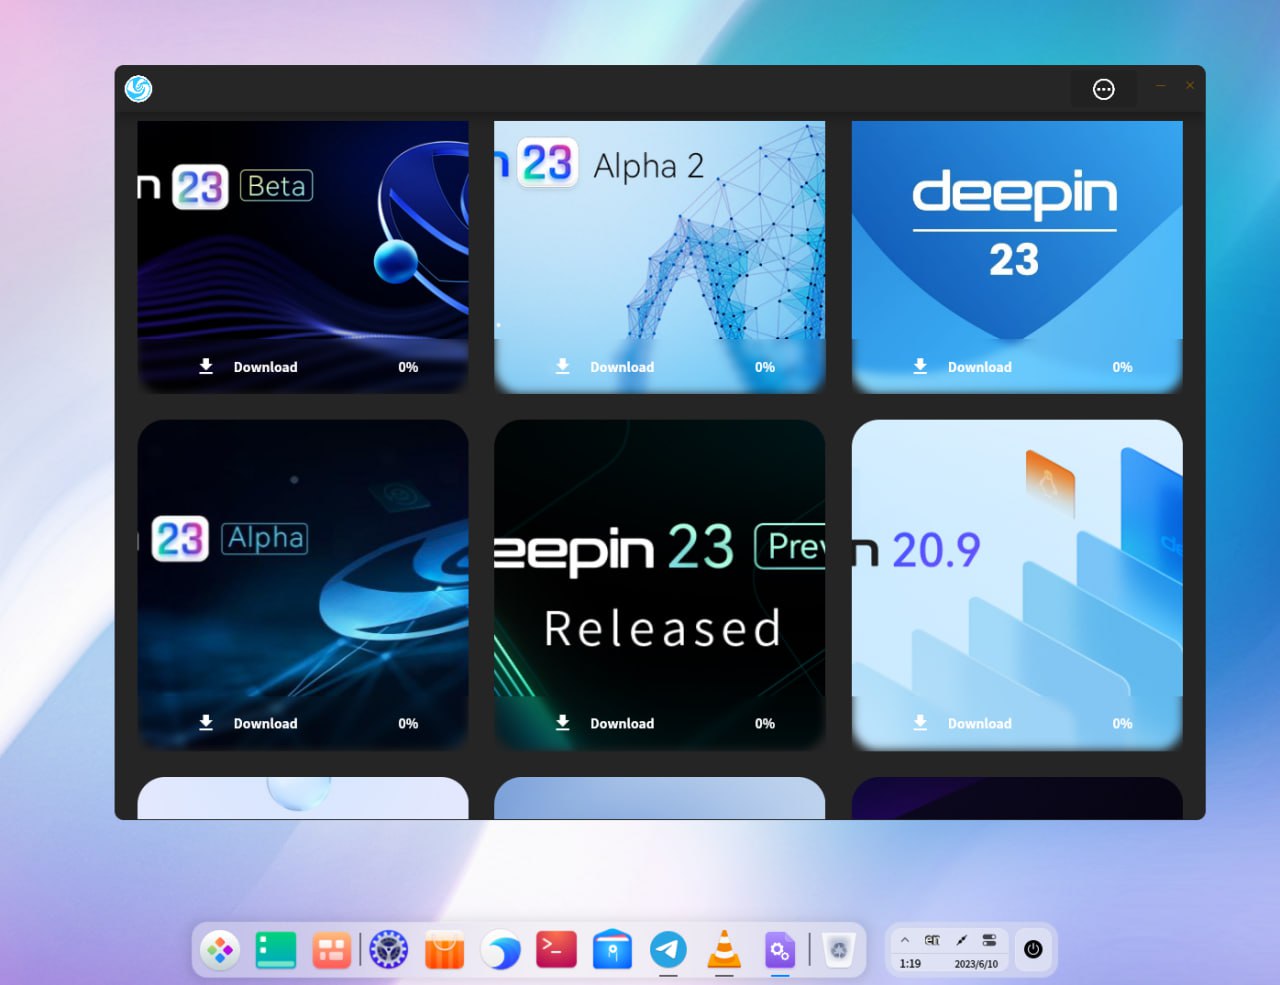Image resolution: width=1280 pixels, height=985 pixels.
Task: Click the input method tray icon
Action: pyautogui.click(x=932, y=940)
